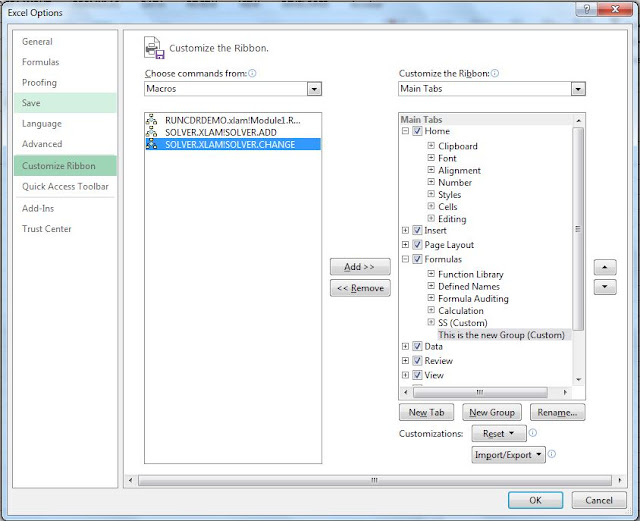Expand the Function Library group node
This screenshot has height=521, width=640.
point(431,274)
